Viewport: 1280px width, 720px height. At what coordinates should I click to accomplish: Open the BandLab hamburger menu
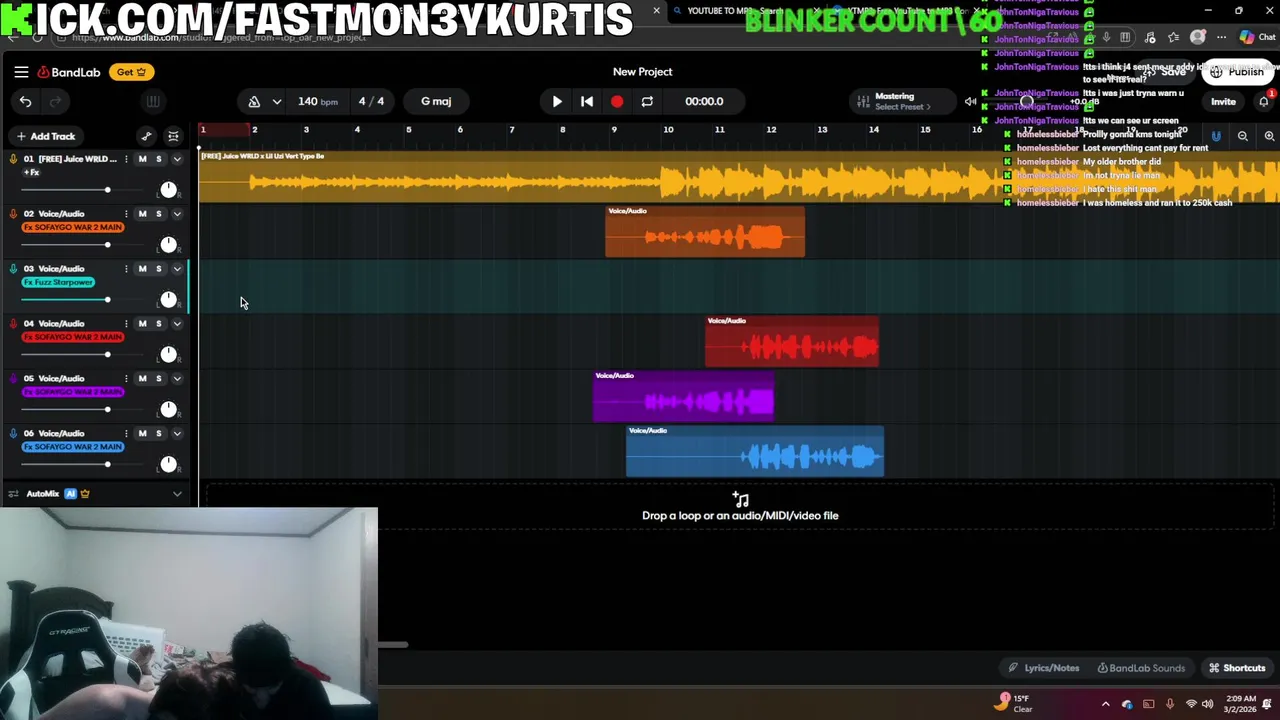click(x=21, y=72)
